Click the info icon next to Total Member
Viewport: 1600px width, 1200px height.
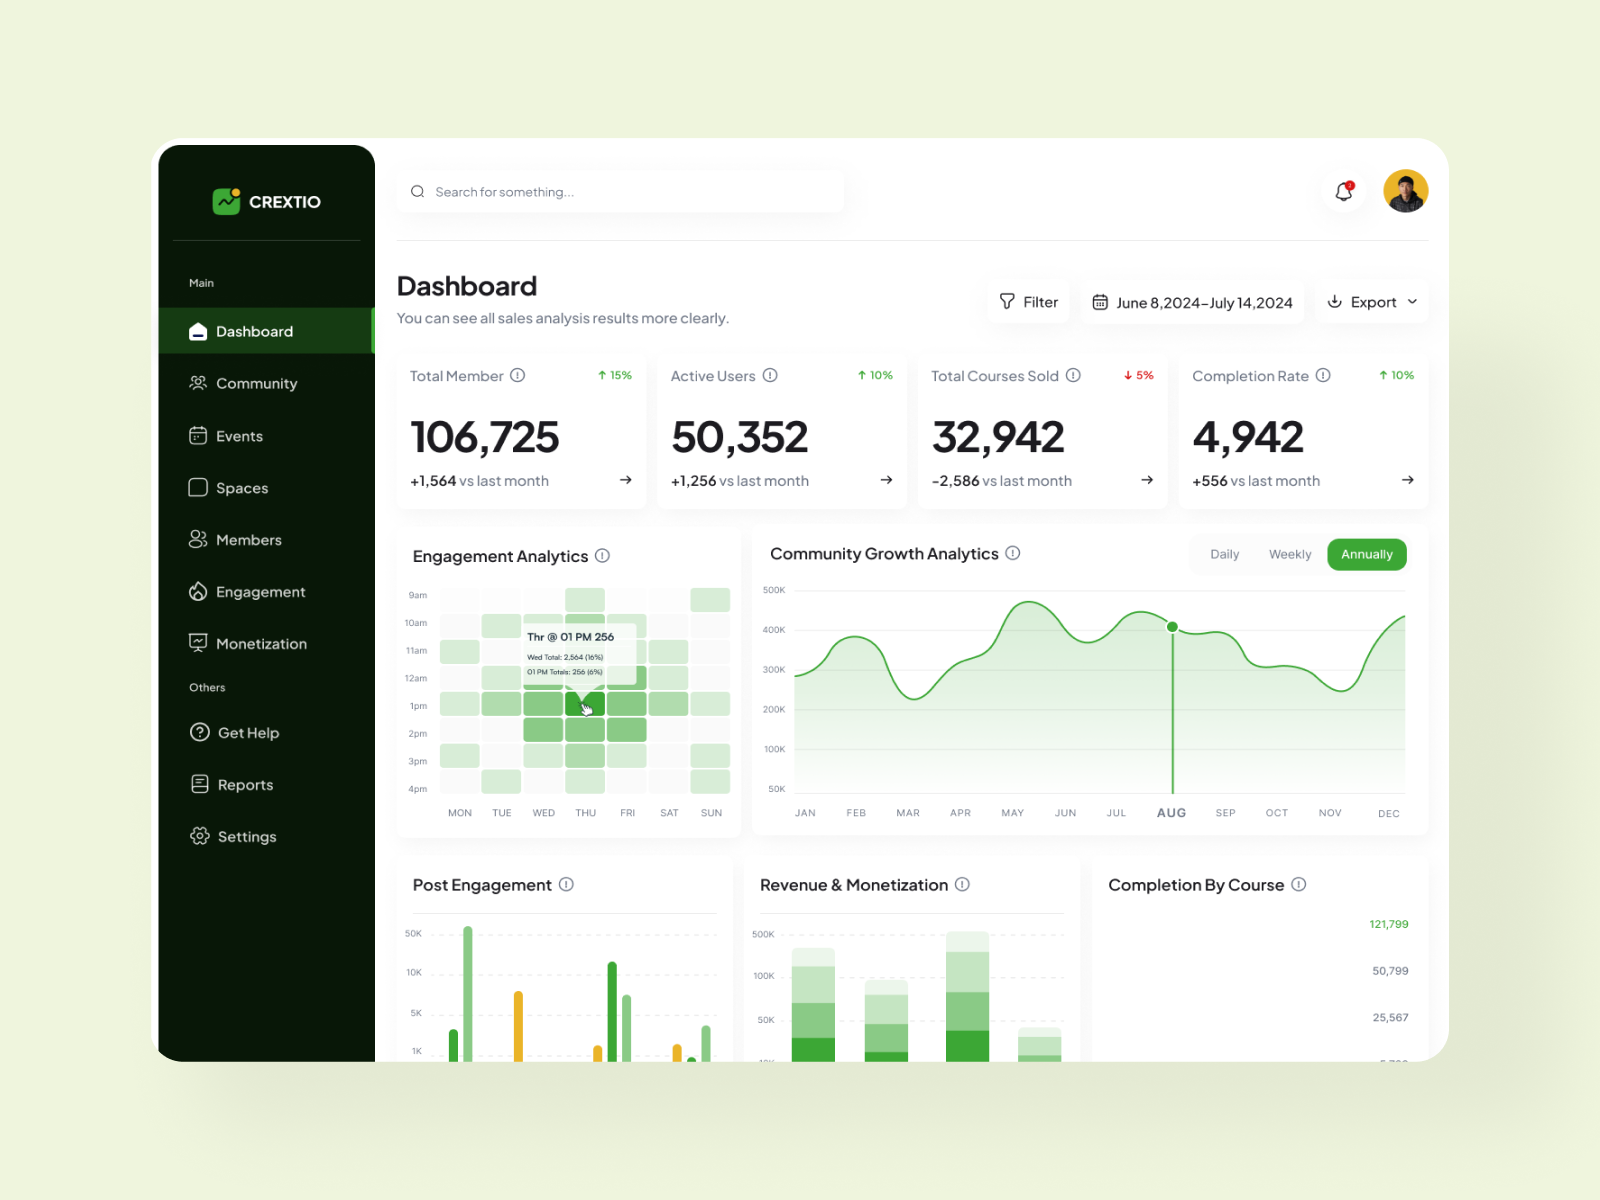tap(518, 376)
